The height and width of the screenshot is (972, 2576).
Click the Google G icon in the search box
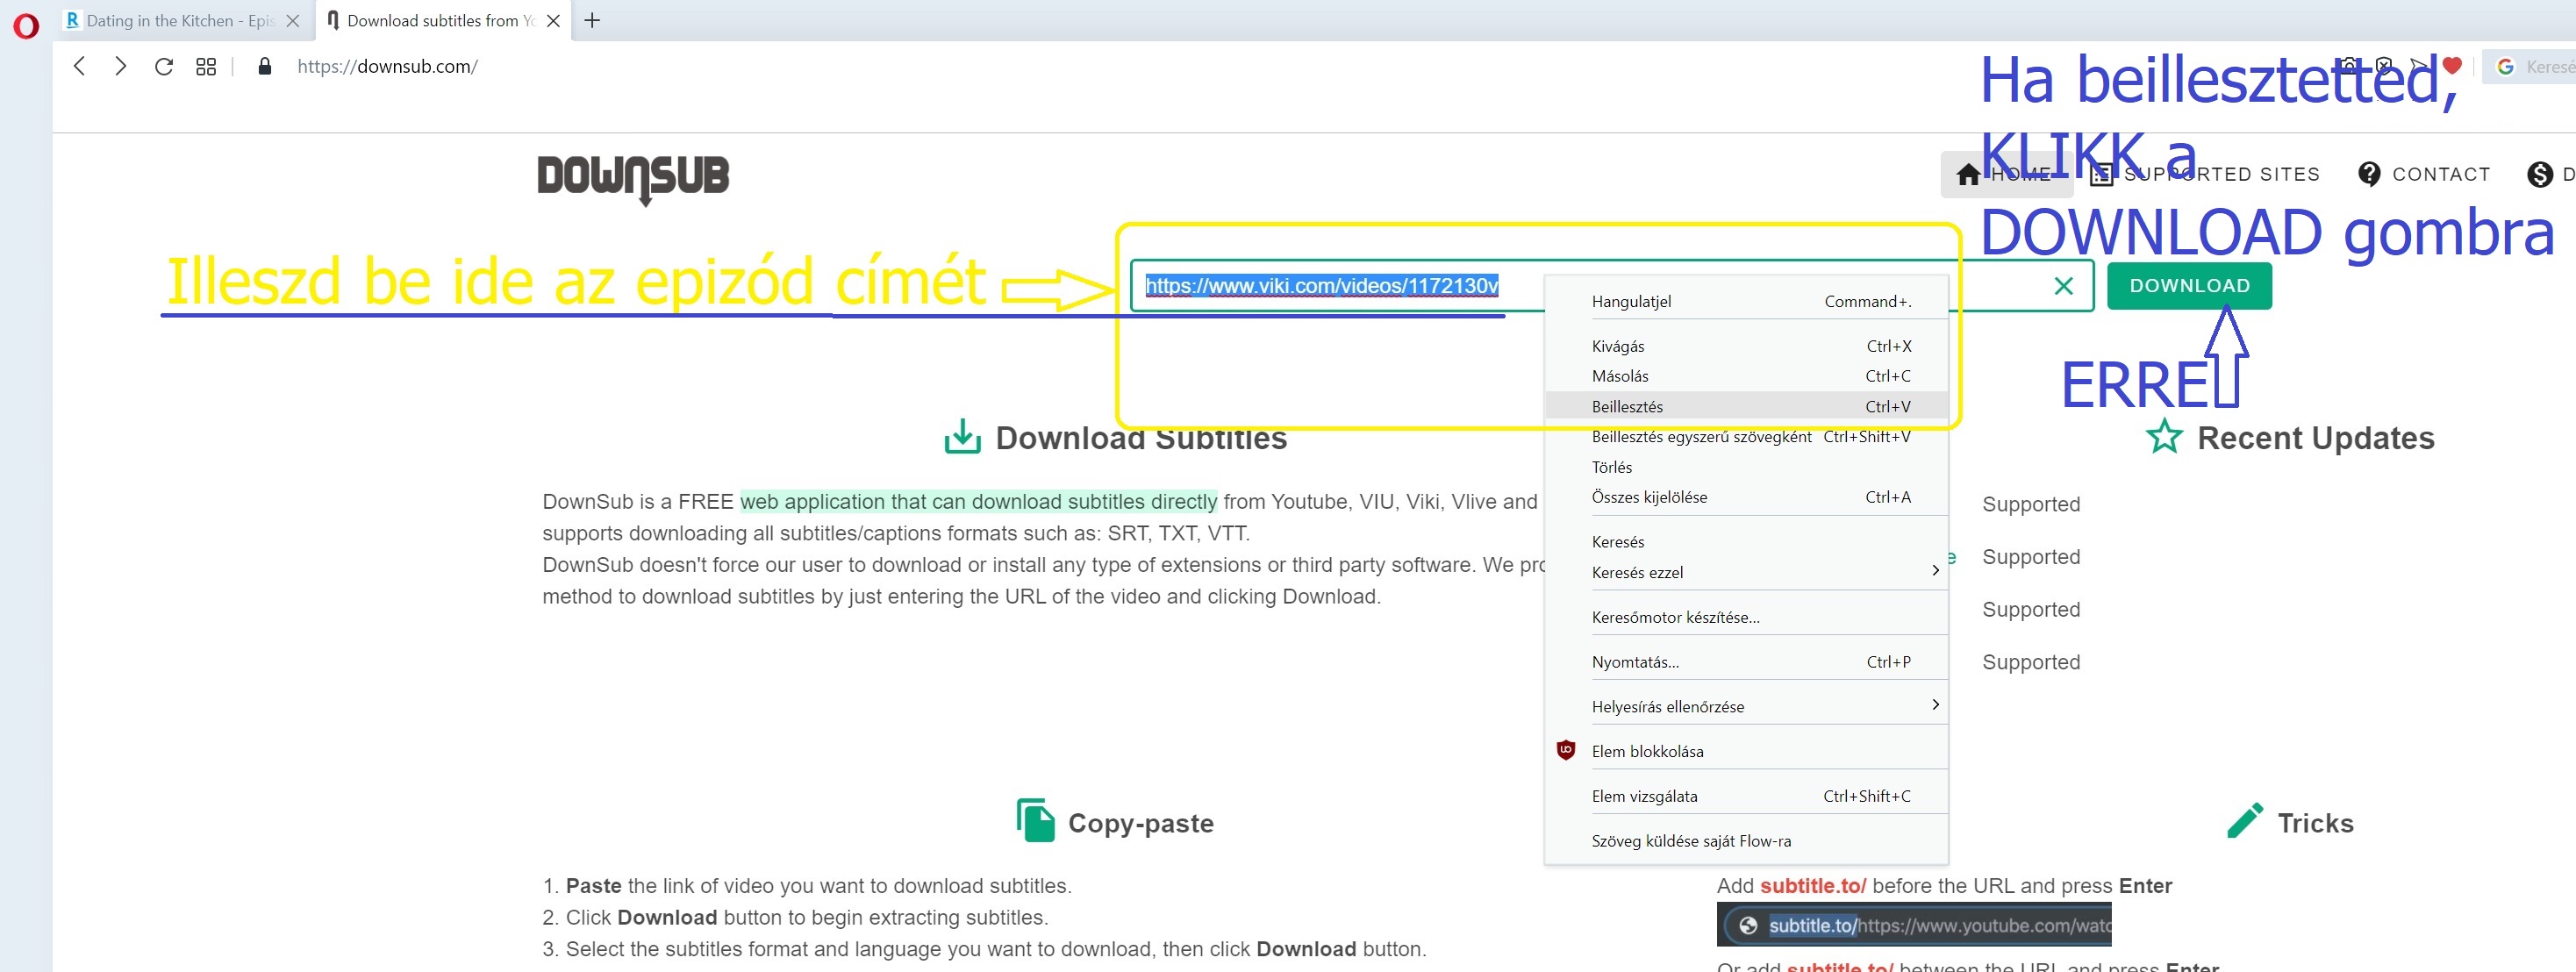click(2505, 67)
